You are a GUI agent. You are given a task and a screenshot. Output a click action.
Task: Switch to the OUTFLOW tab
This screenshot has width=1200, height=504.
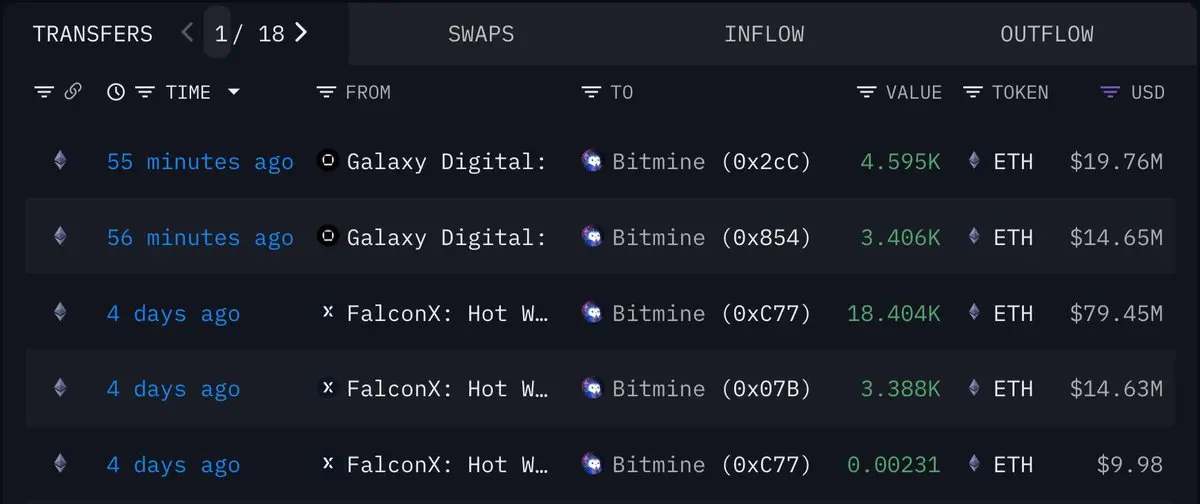1047,33
